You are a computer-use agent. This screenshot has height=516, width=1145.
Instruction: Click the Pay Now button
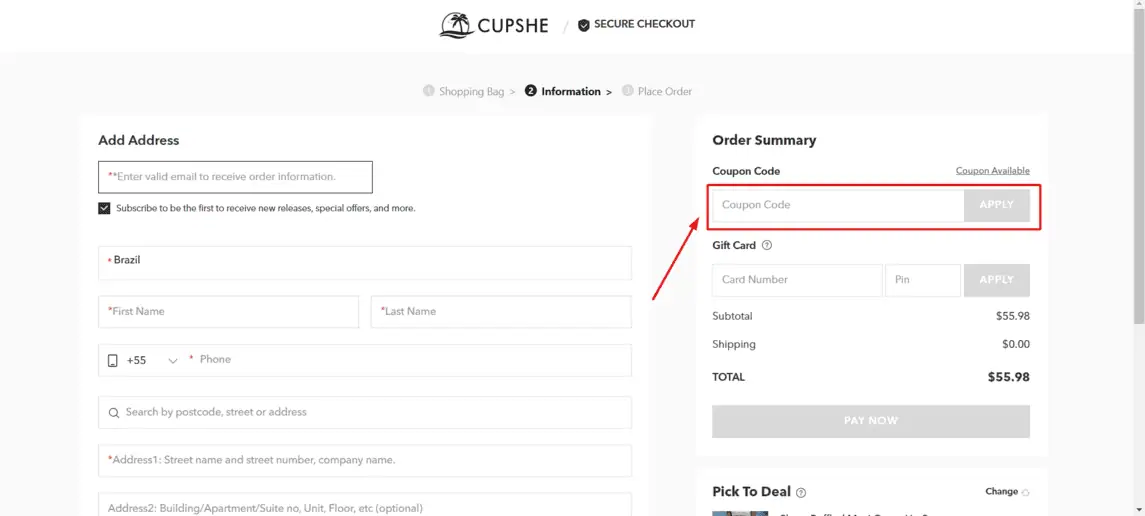[870, 421]
